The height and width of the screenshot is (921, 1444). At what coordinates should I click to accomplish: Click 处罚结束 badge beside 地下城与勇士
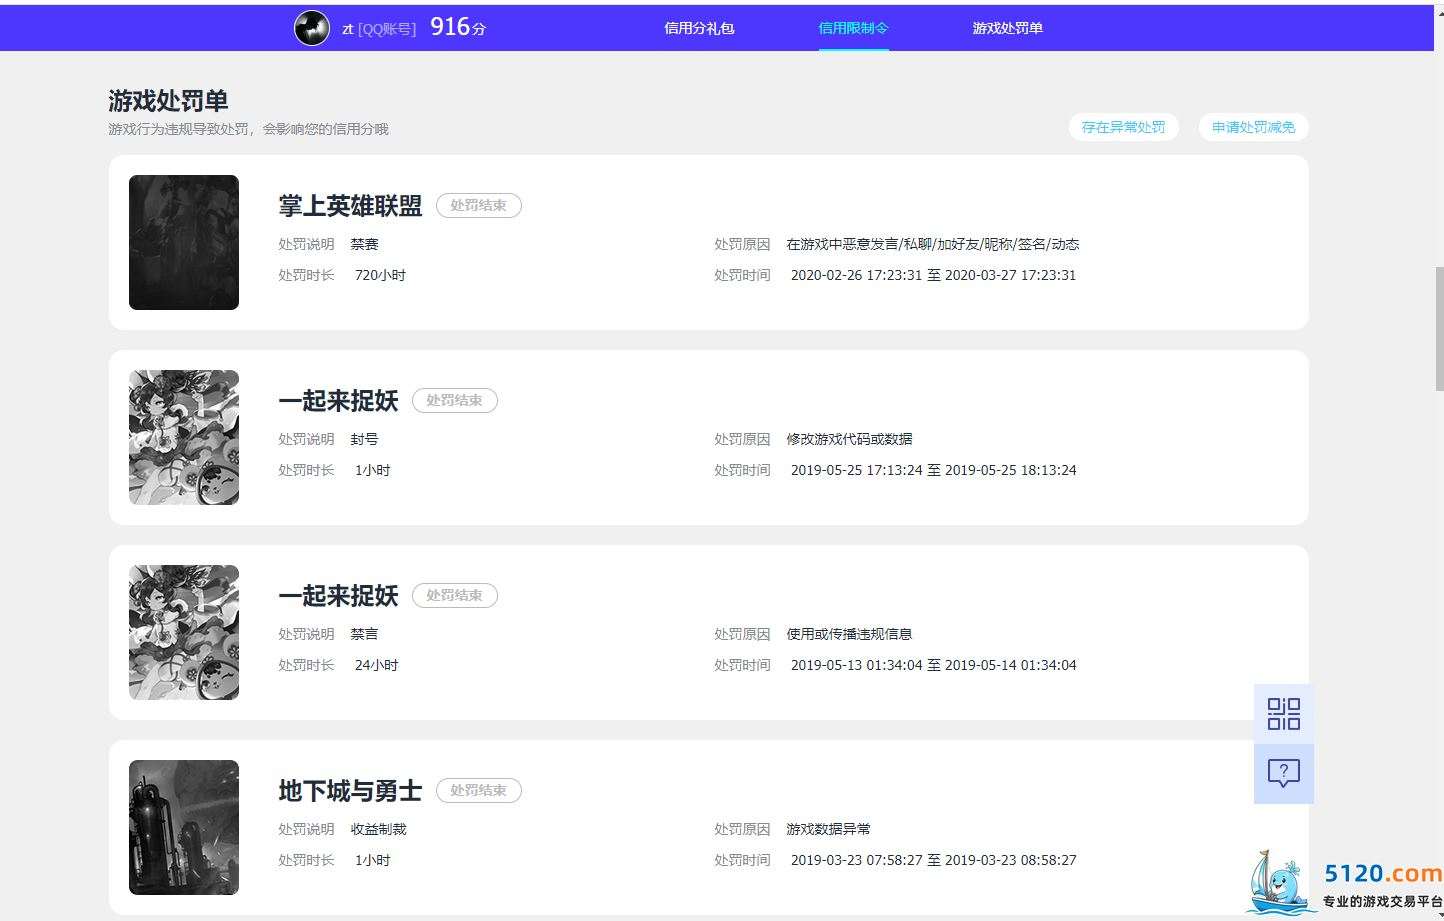[478, 790]
